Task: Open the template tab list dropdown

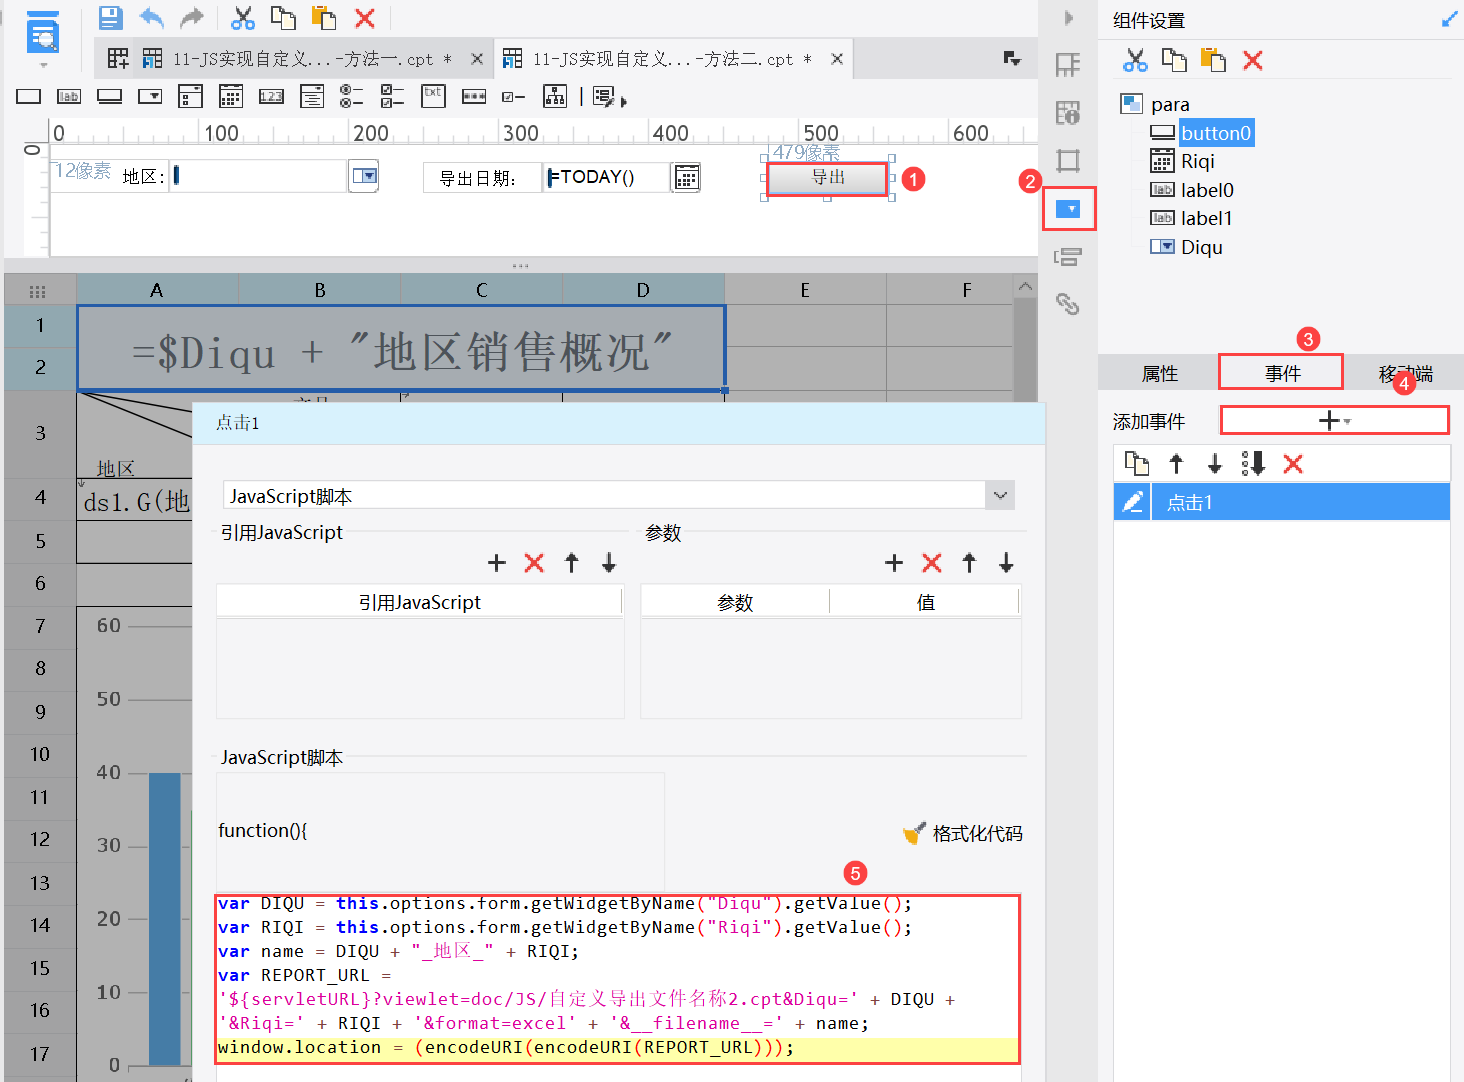Action: coord(1012,59)
